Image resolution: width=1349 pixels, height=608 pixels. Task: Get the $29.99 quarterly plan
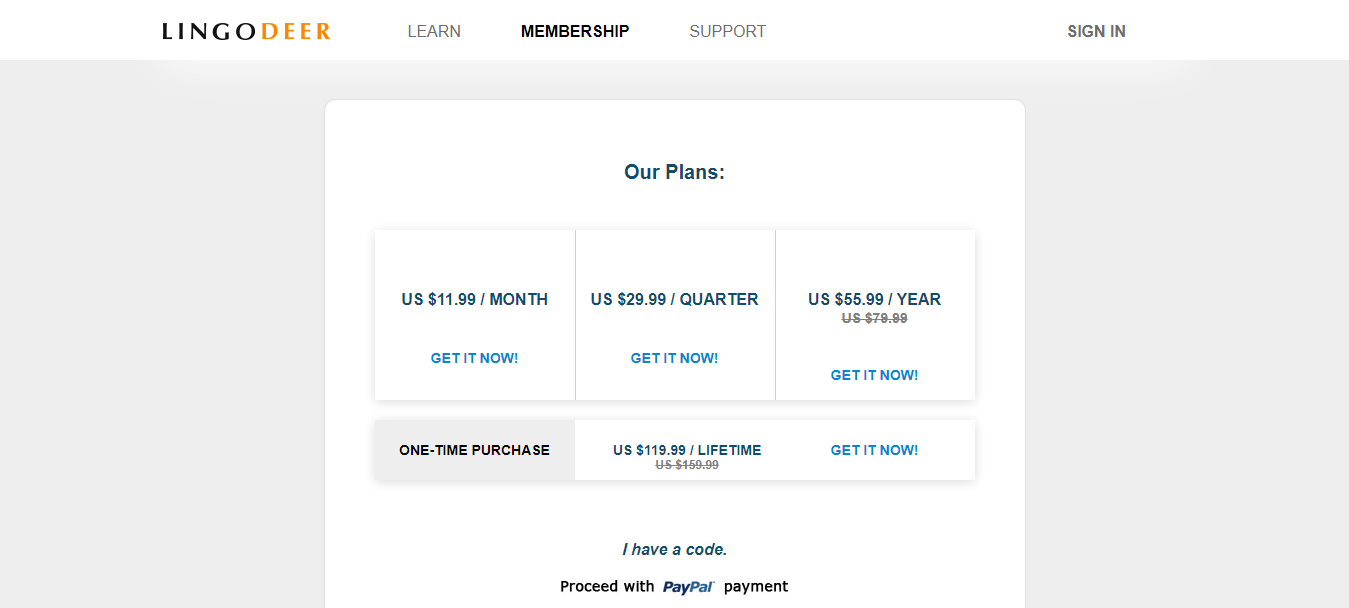click(x=674, y=357)
